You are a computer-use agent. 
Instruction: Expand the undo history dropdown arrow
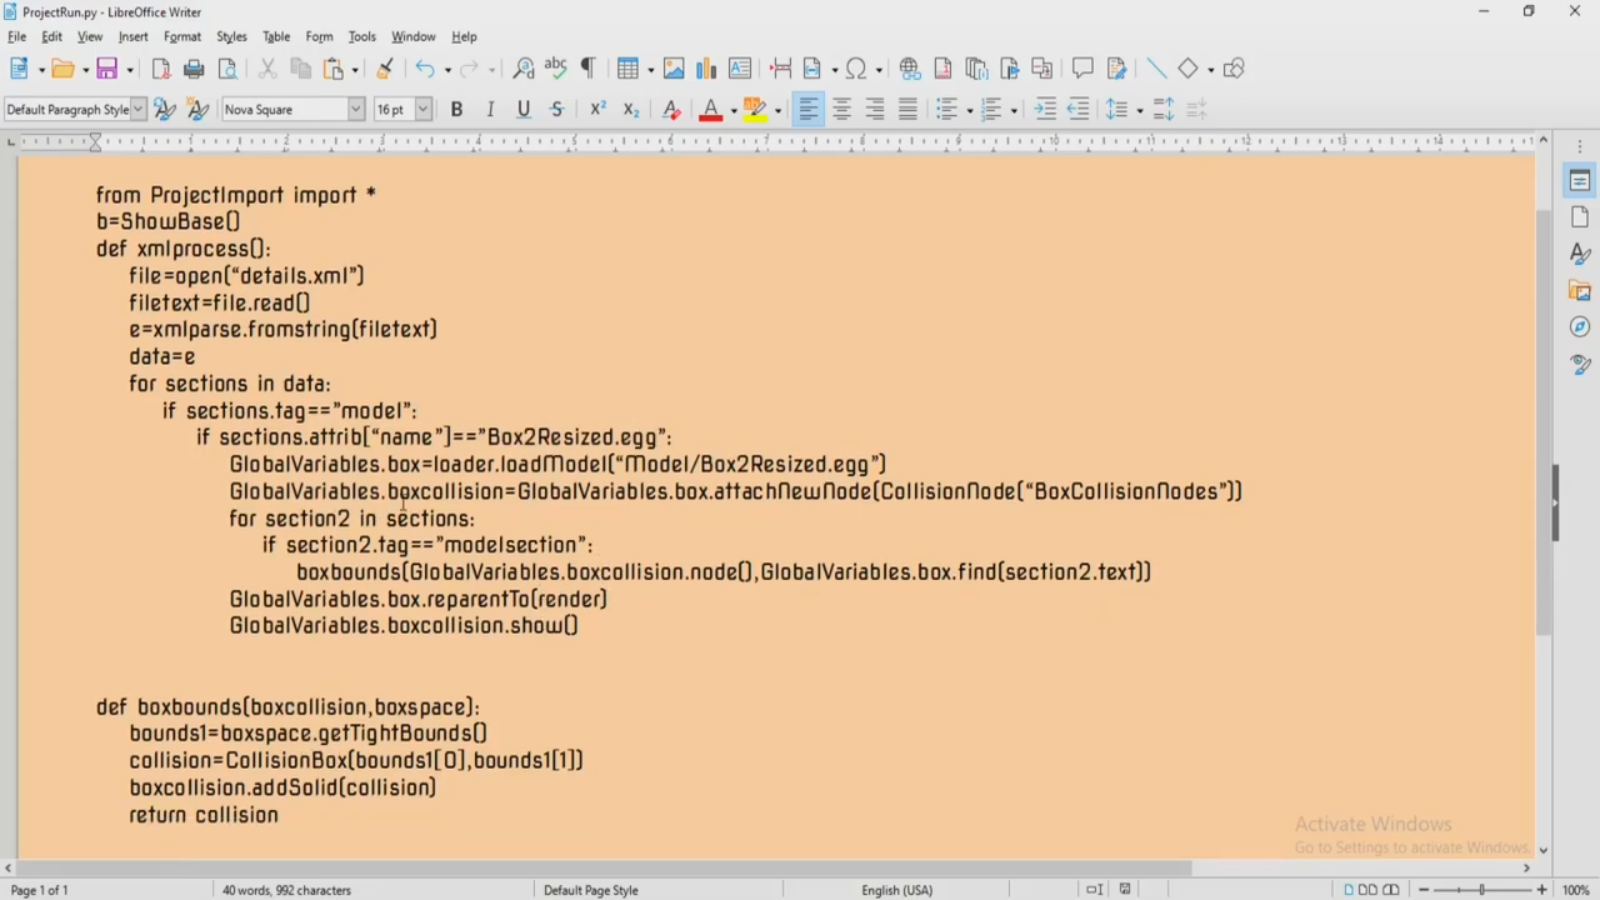point(447,69)
